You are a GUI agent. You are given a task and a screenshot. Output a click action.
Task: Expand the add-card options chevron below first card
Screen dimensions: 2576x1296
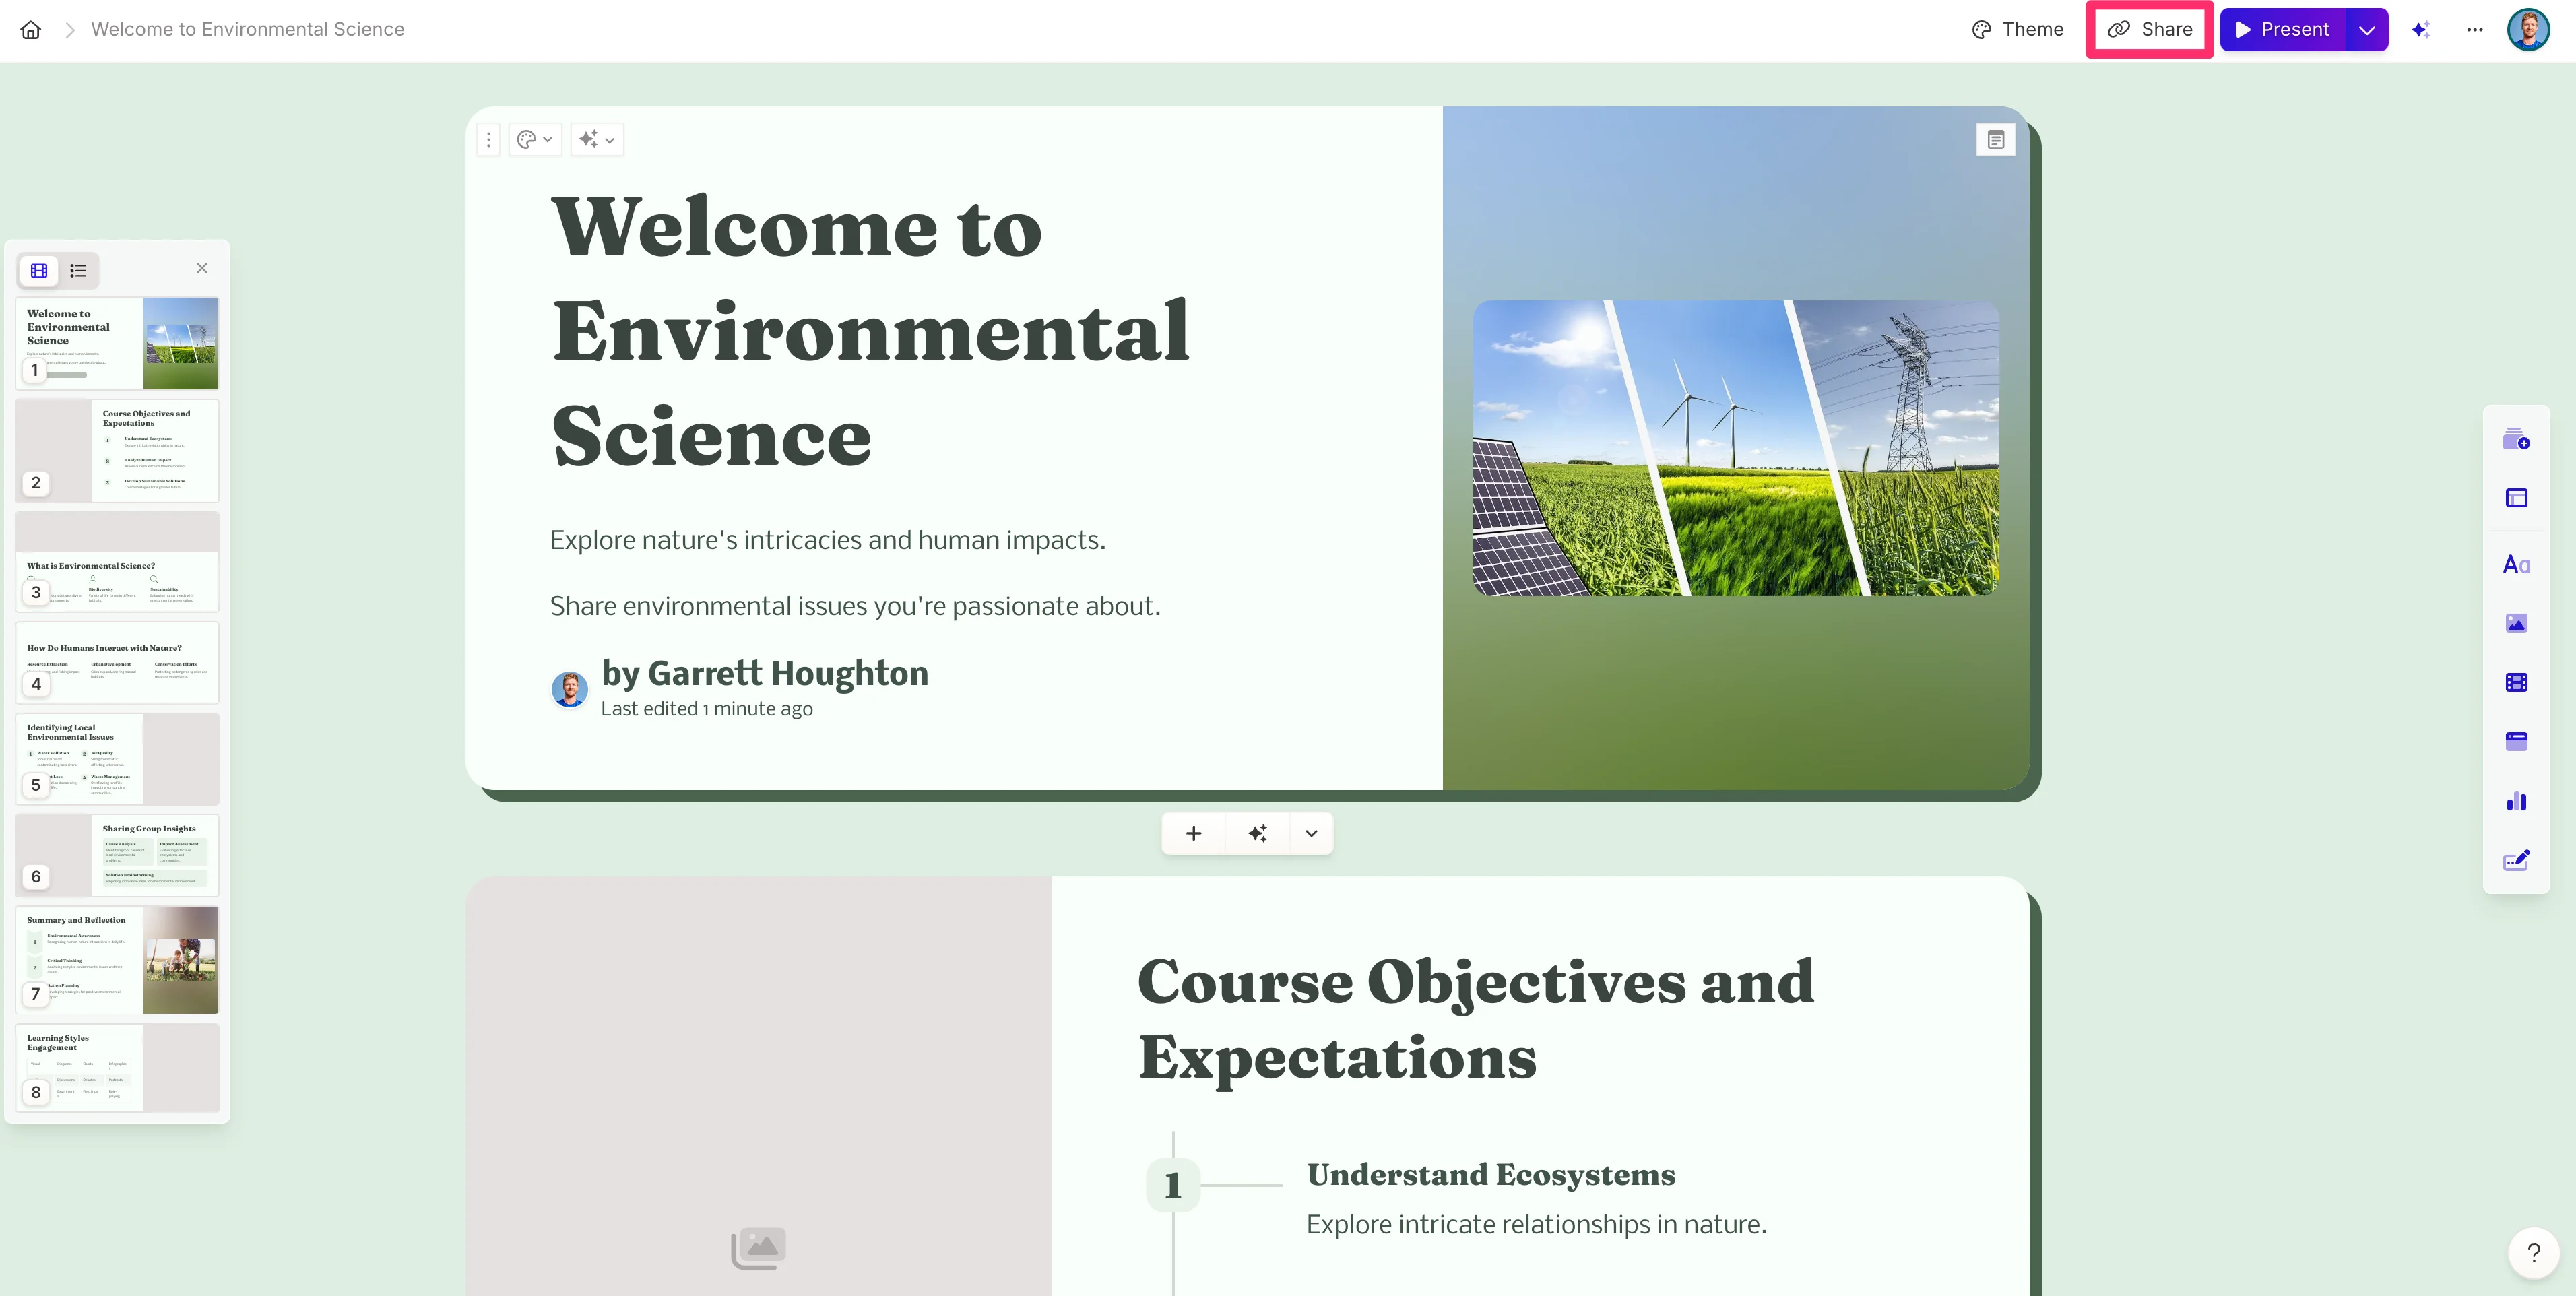click(x=1311, y=833)
